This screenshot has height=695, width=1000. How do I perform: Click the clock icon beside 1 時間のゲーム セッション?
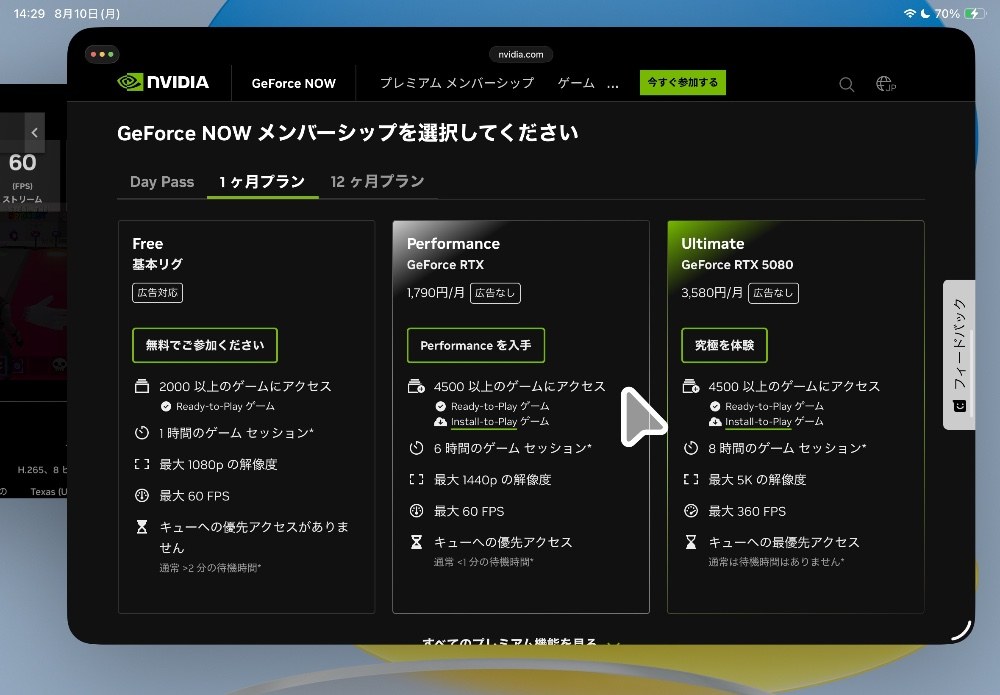(142, 433)
